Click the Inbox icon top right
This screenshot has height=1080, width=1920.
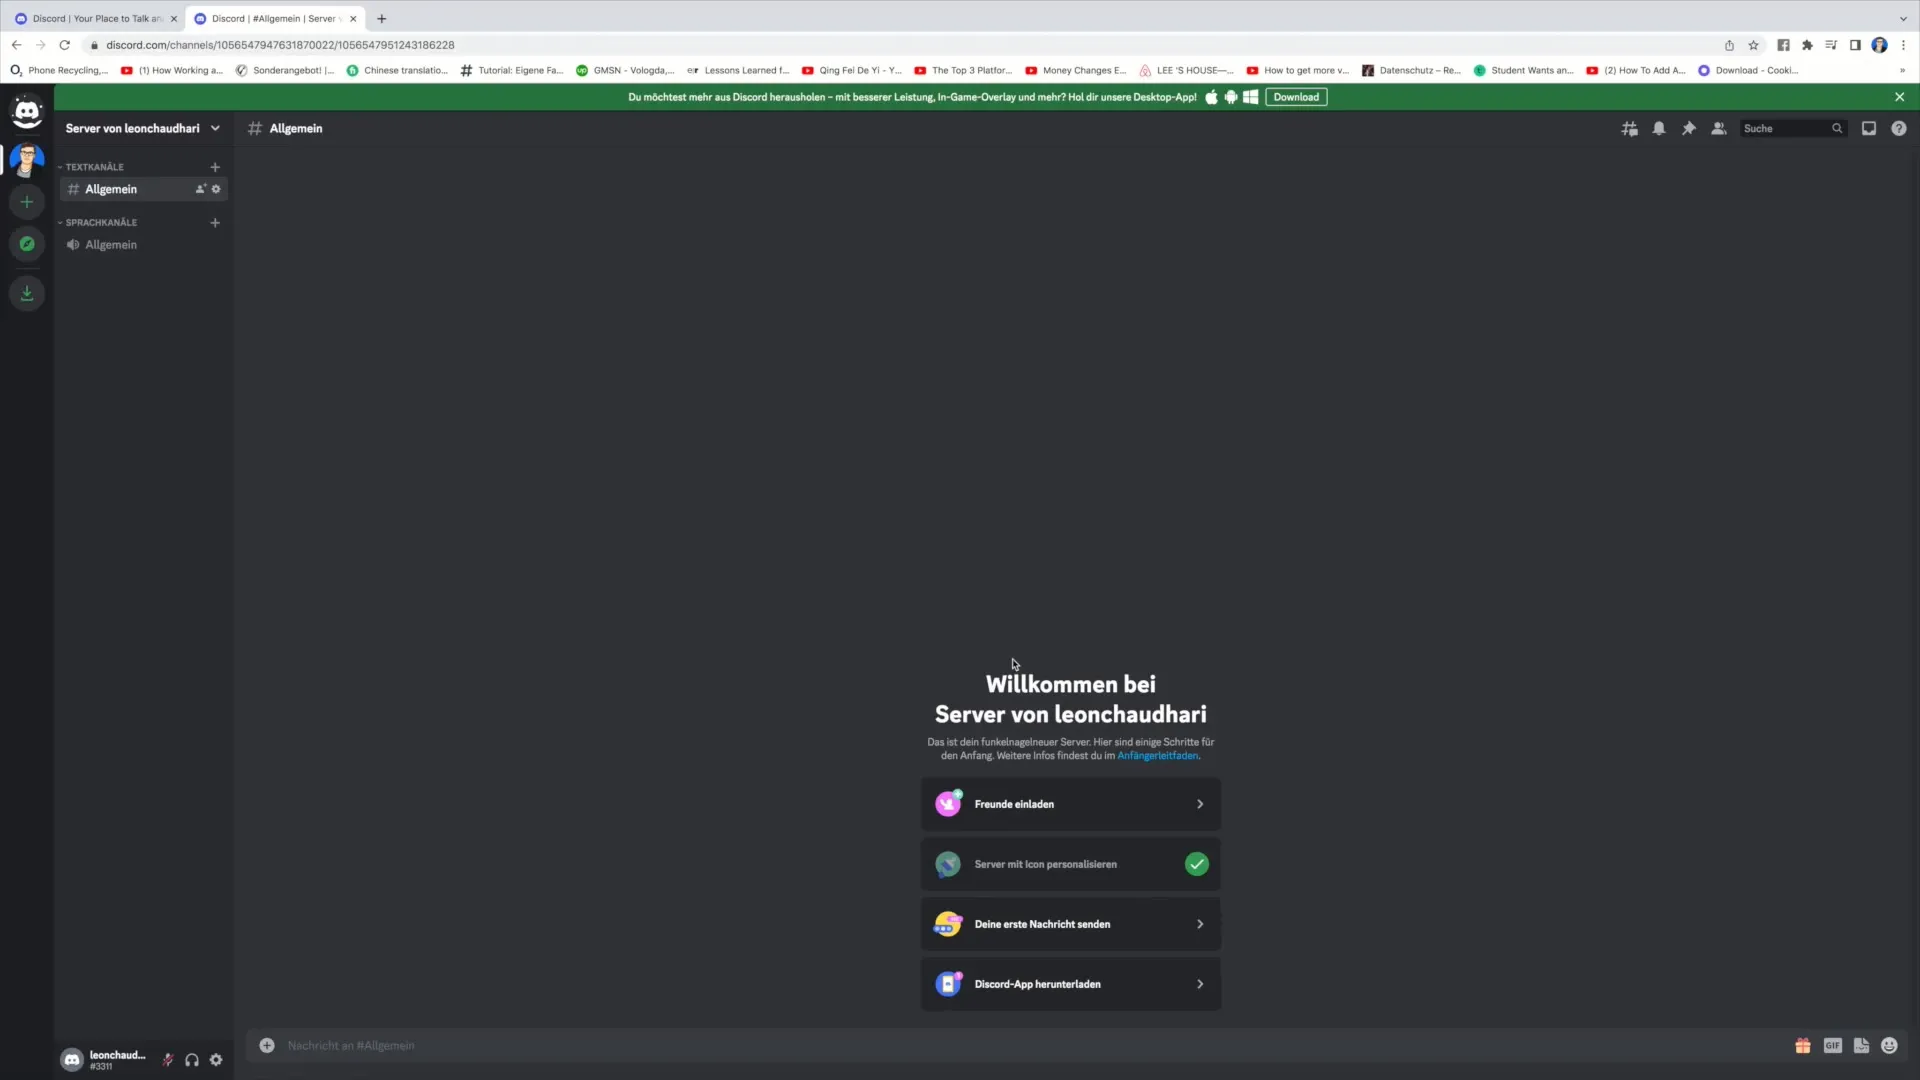(x=1870, y=128)
